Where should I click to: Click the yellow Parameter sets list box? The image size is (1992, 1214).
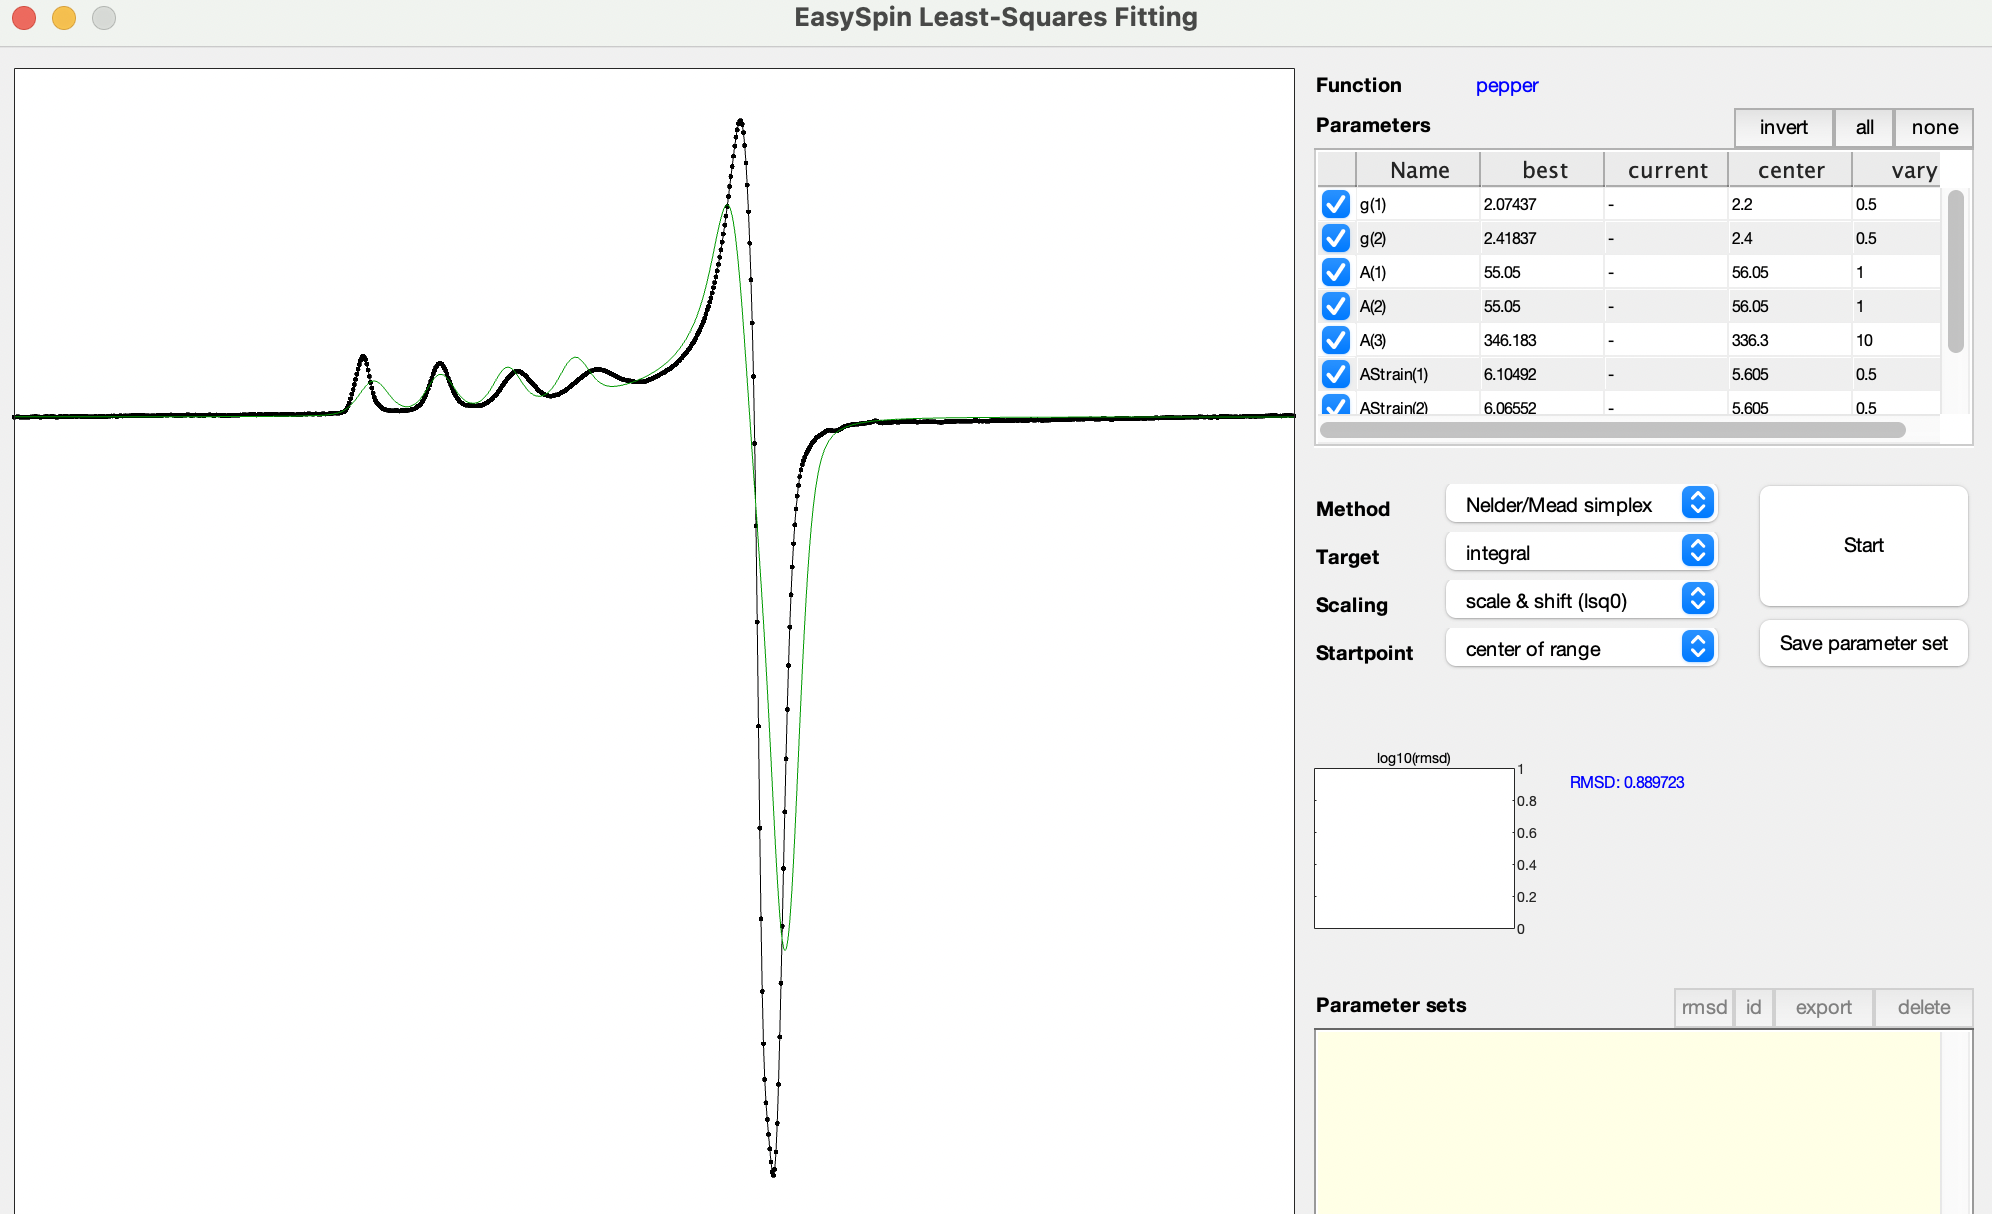point(1628,1122)
